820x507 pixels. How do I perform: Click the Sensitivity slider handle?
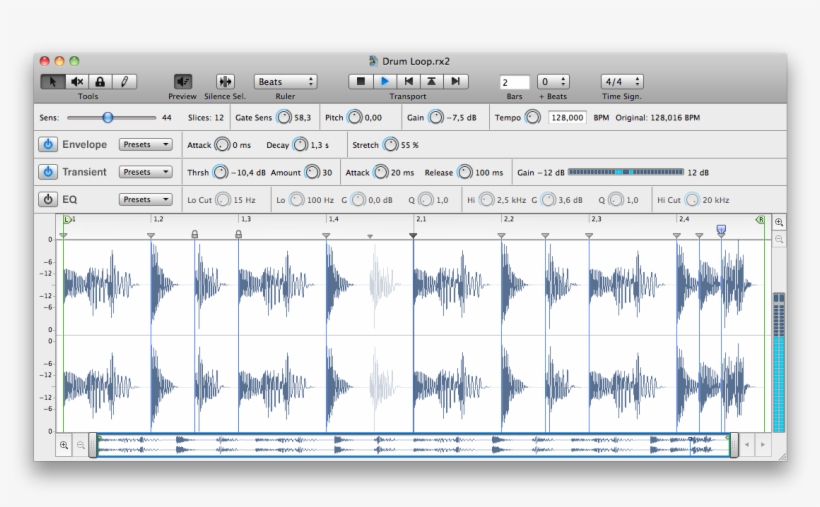[108, 118]
